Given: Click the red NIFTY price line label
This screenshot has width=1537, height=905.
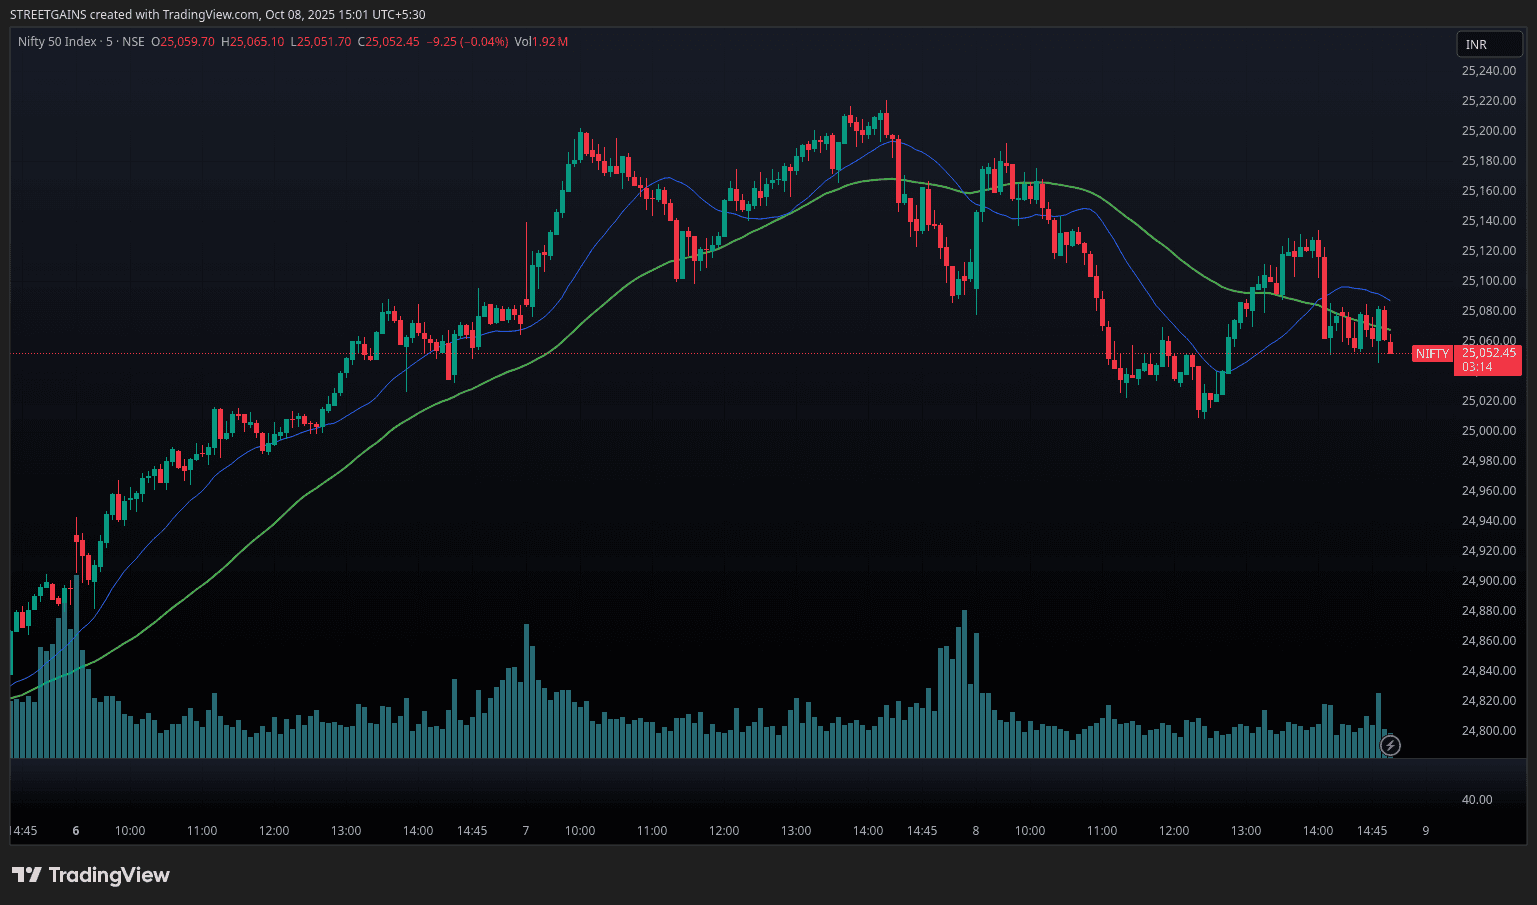Looking at the screenshot, I should [1431, 354].
